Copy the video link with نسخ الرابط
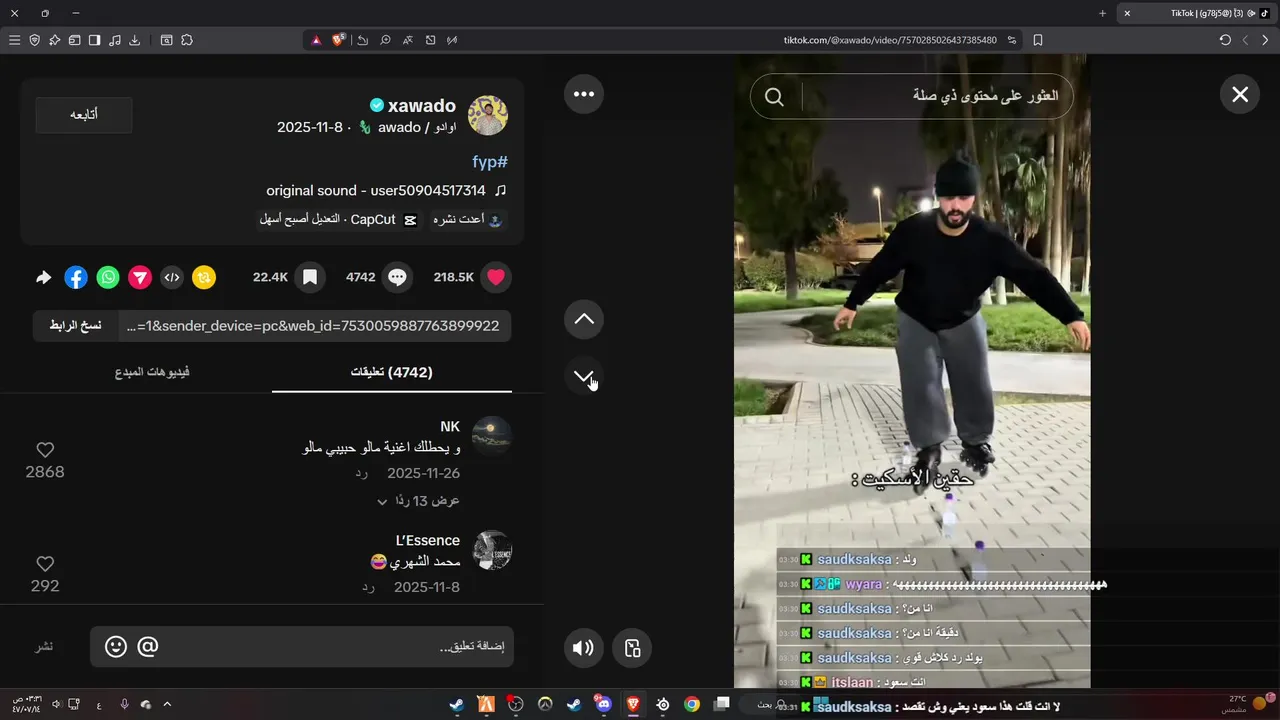The image size is (1280, 720). 76,326
